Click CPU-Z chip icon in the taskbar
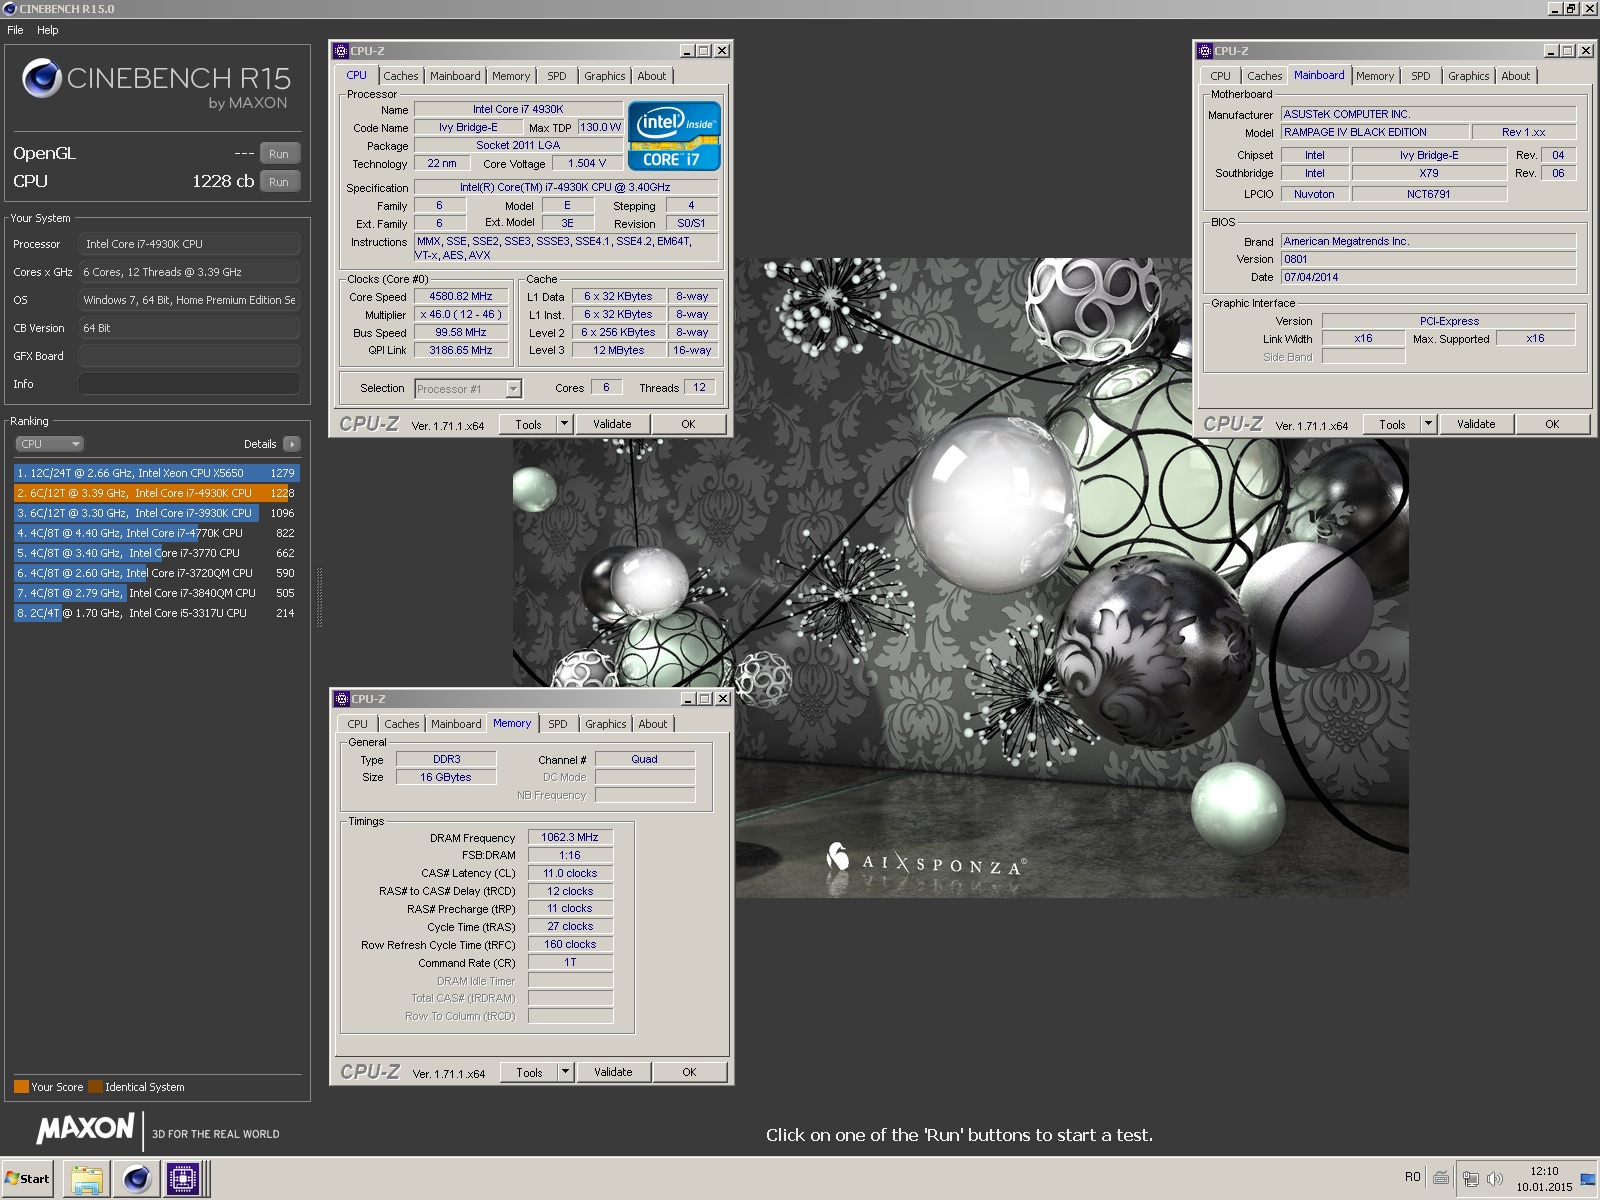Viewport: 1600px width, 1200px height. (x=183, y=1179)
